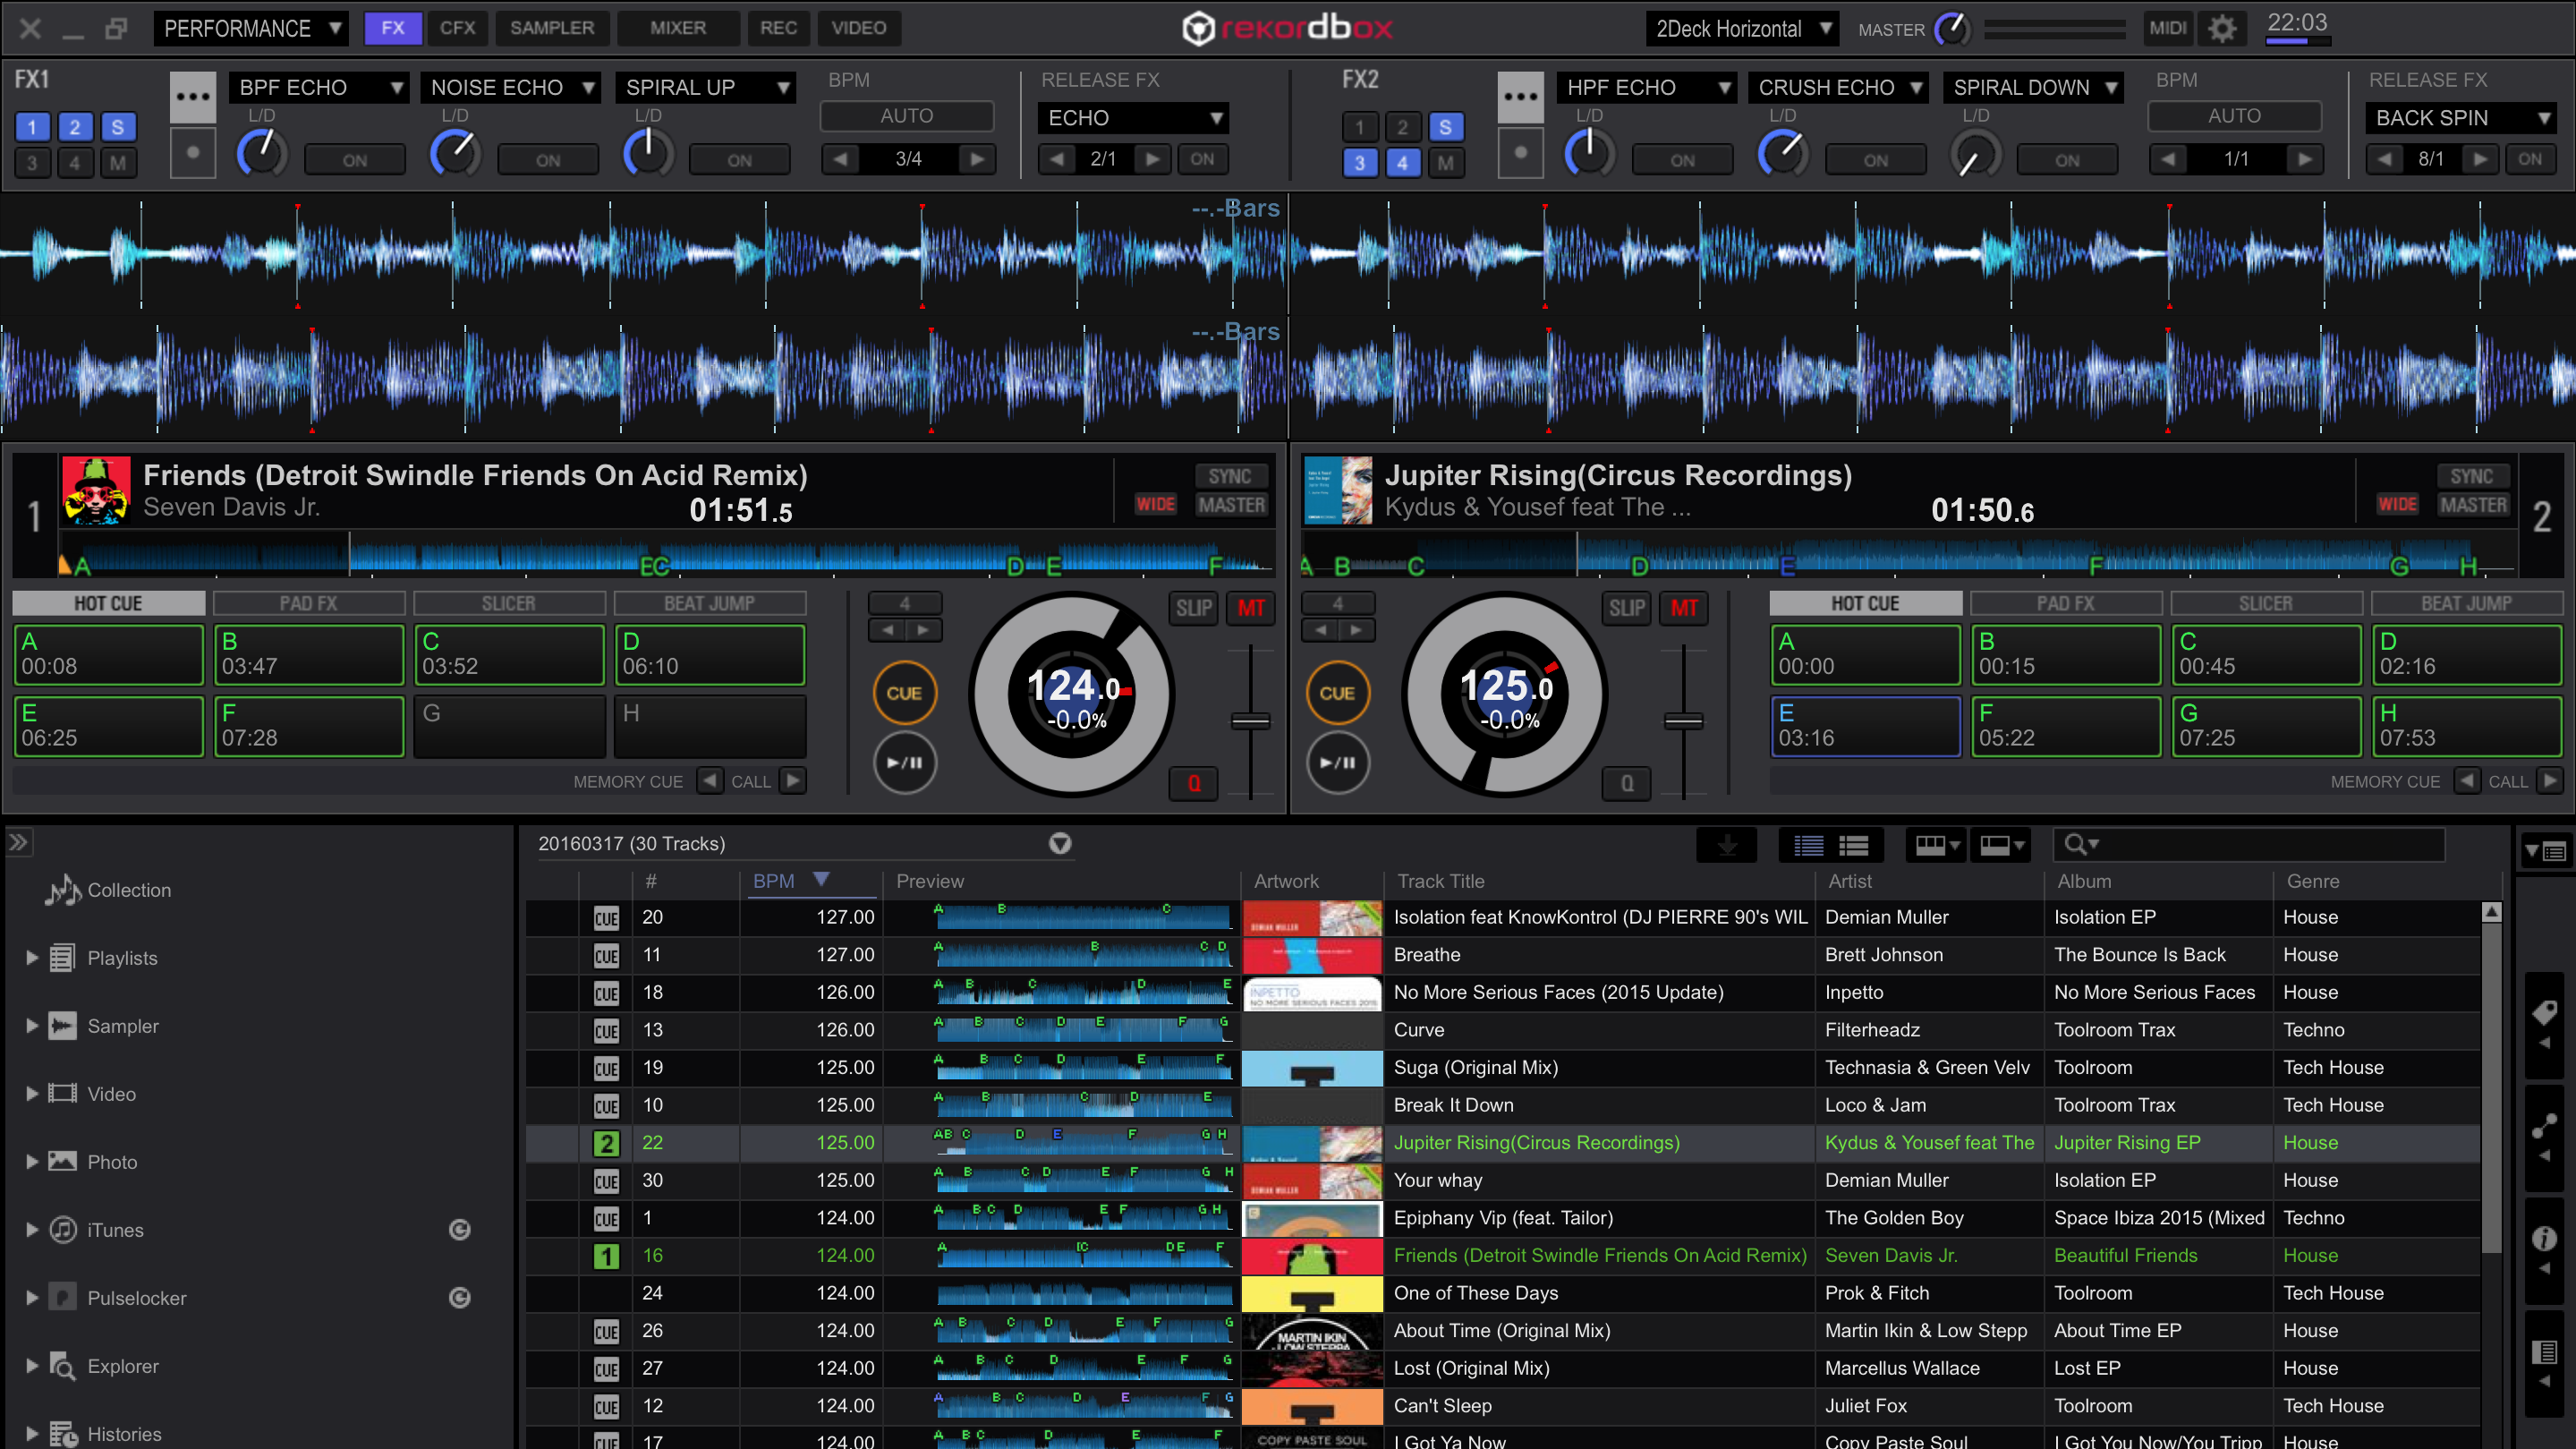Click FX1 AUTO BPM button
Viewport: 2576px width, 1449px height.
coord(906,116)
